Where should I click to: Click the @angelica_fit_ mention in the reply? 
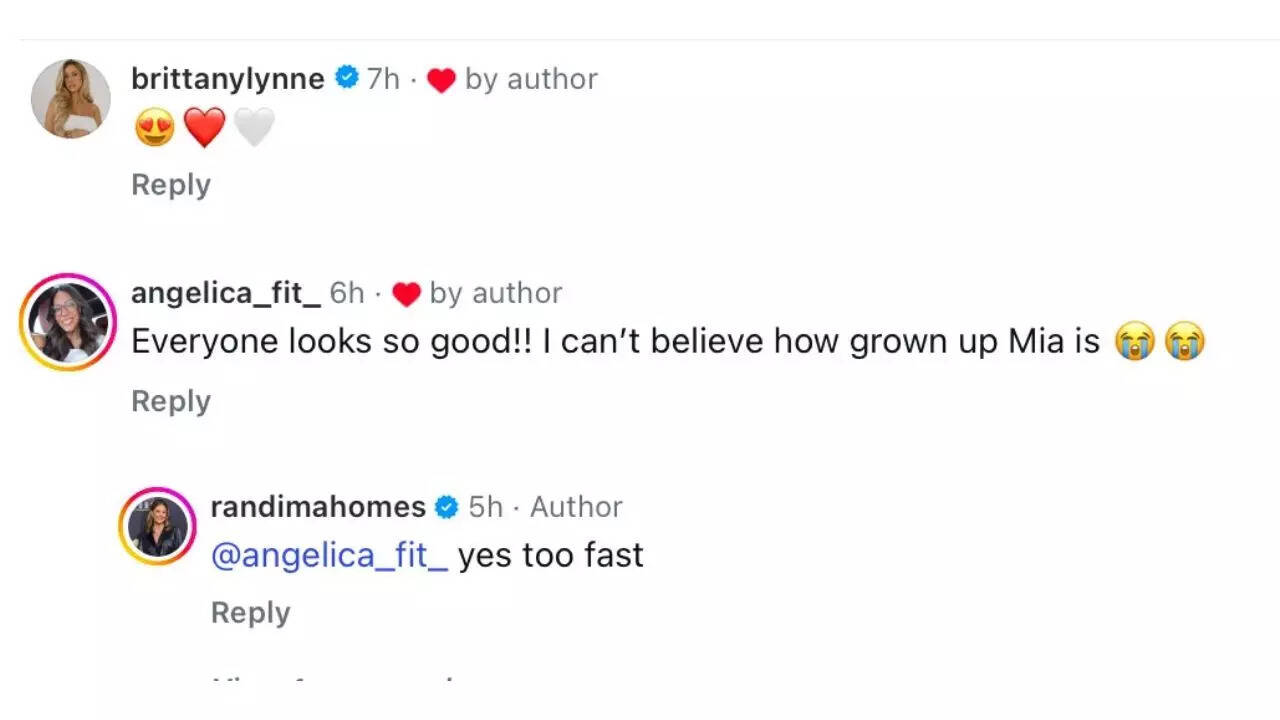pyautogui.click(x=330, y=555)
